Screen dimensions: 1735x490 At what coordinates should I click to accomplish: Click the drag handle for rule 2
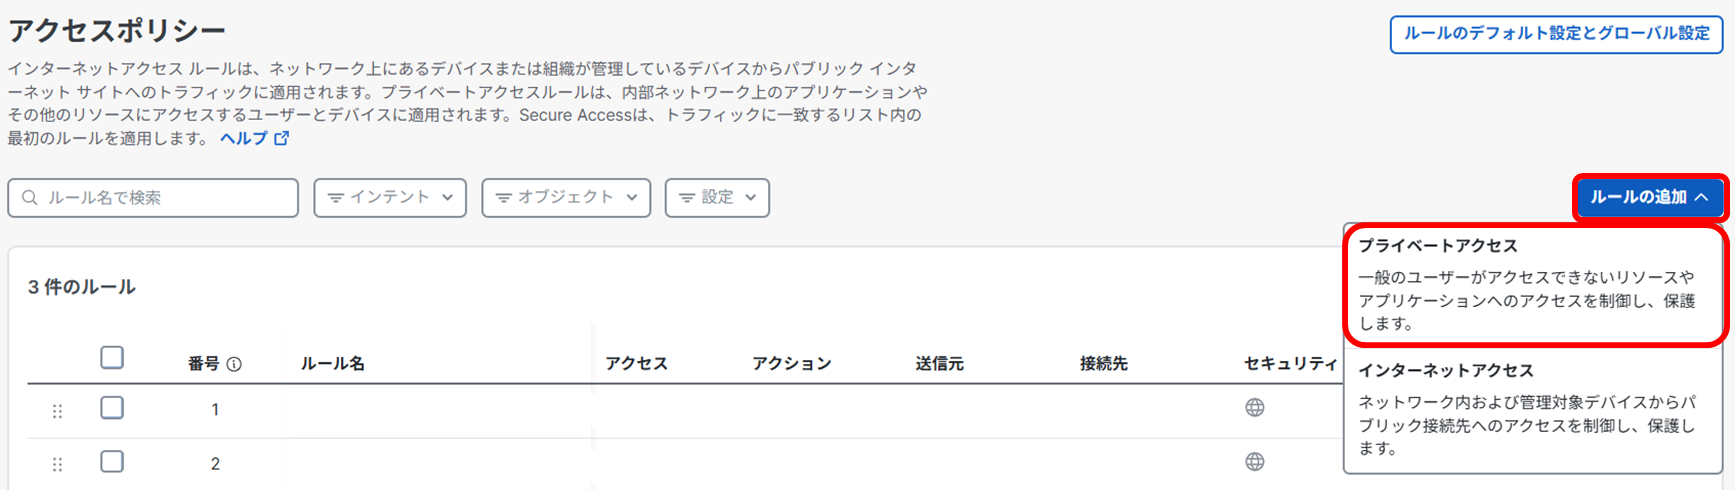coord(57,465)
